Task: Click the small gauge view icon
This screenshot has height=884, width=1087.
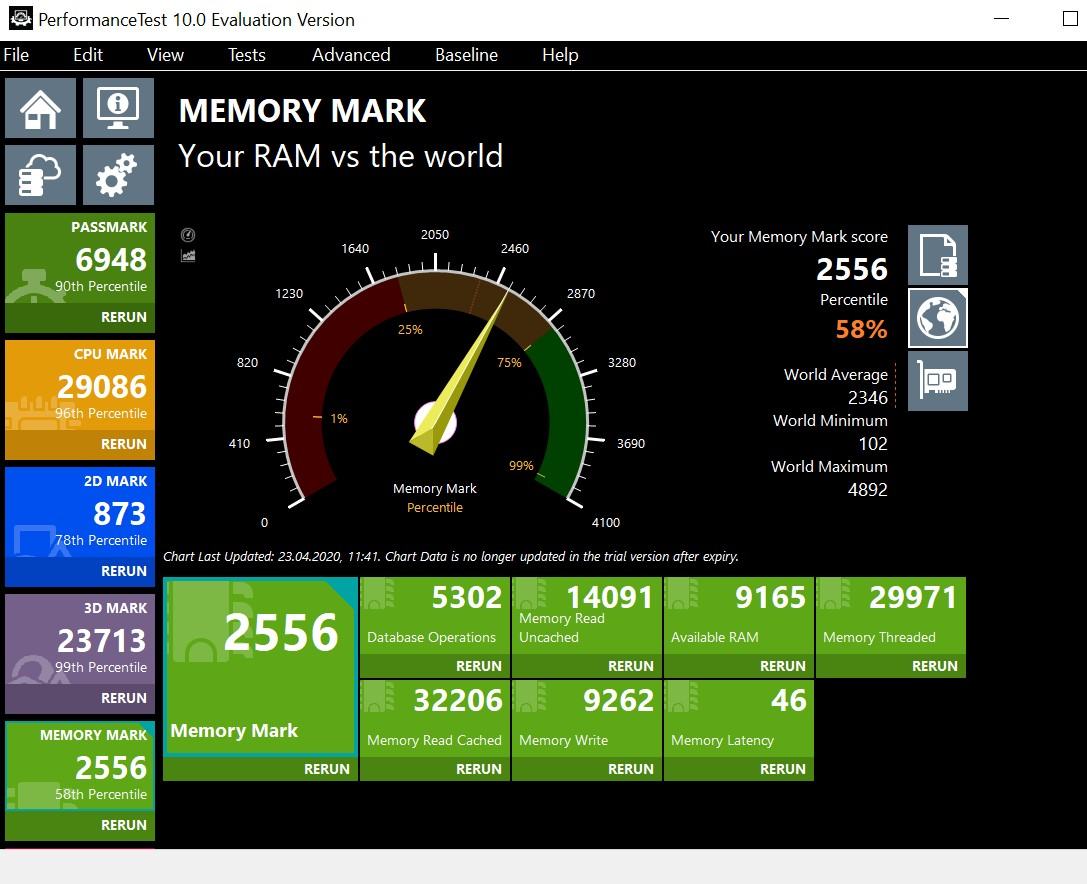Action: [x=188, y=235]
